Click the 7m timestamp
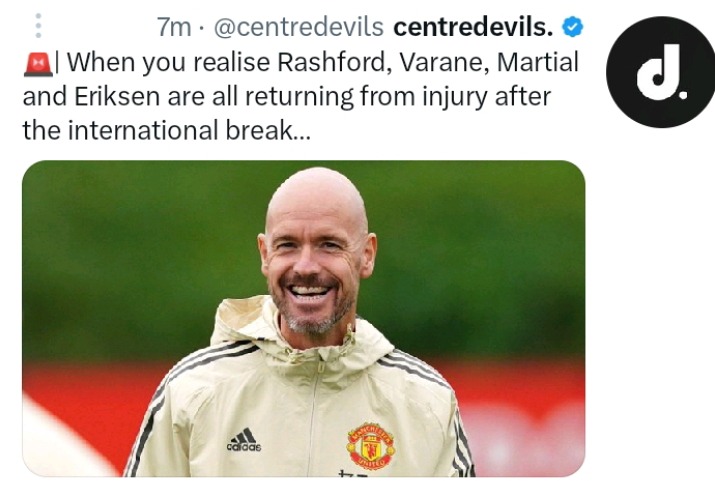The image size is (715, 481). (x=174, y=27)
